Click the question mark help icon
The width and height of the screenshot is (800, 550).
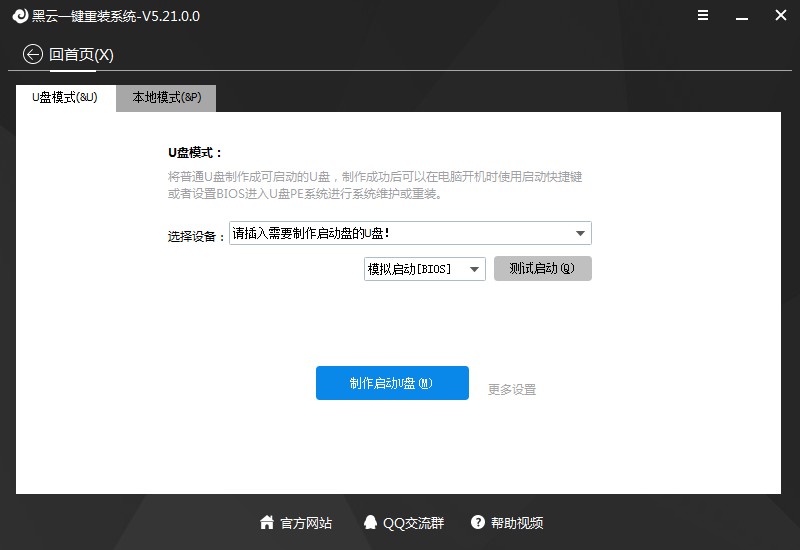[478, 523]
